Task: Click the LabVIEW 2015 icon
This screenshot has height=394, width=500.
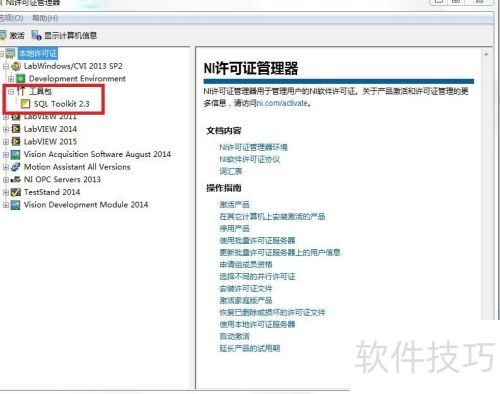Action: [16, 141]
